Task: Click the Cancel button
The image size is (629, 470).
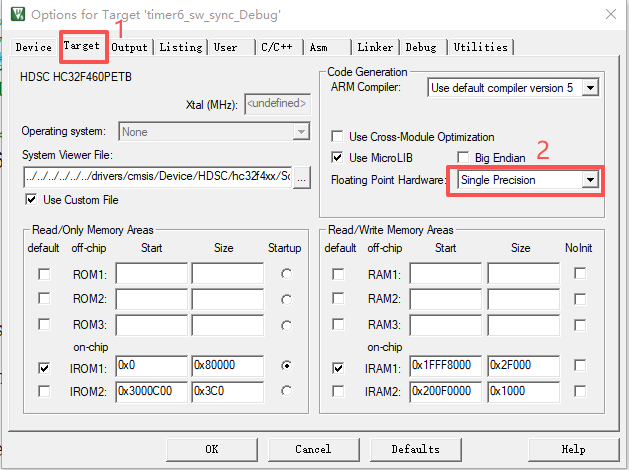Action: 313,450
